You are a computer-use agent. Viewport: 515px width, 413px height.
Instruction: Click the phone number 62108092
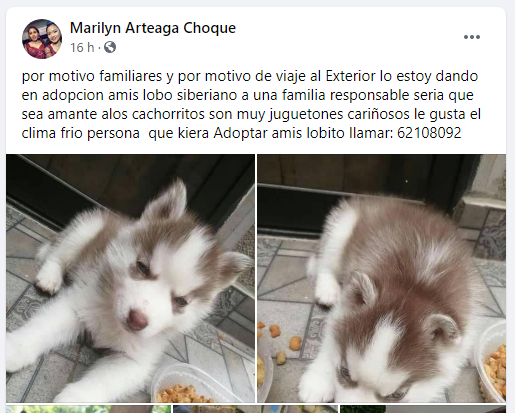pos(429,133)
